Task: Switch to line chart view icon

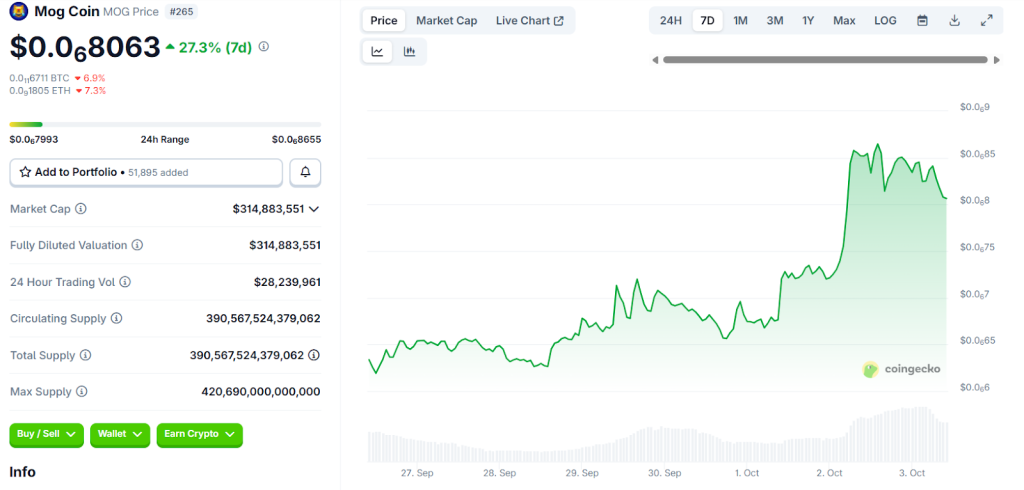Action: tap(377, 52)
